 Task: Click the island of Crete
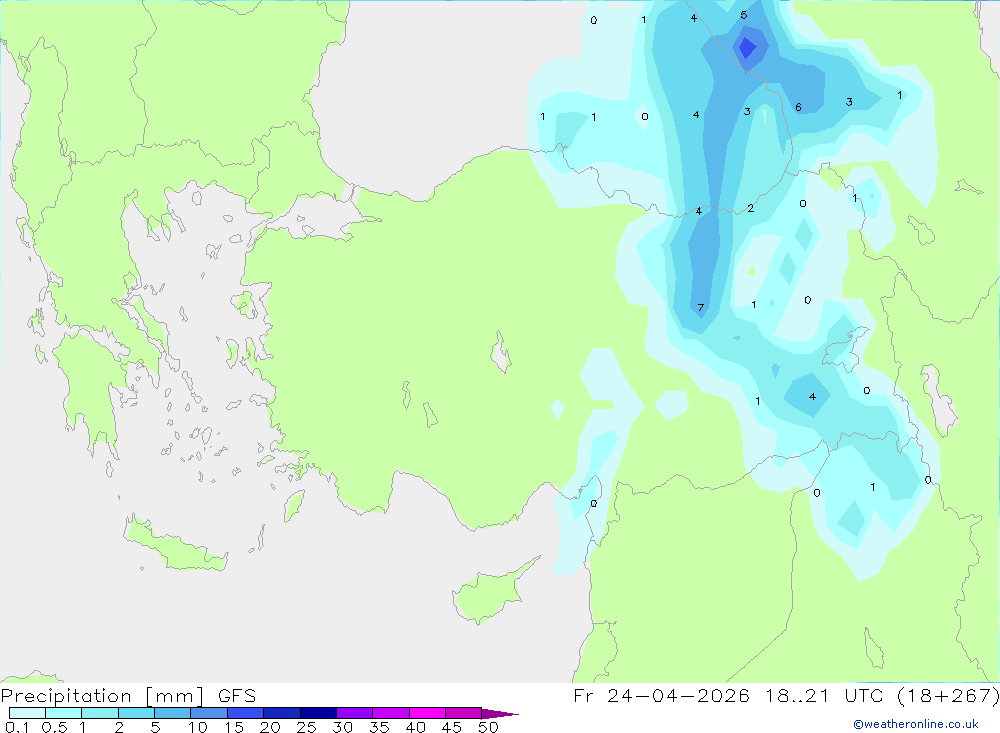click(x=175, y=545)
